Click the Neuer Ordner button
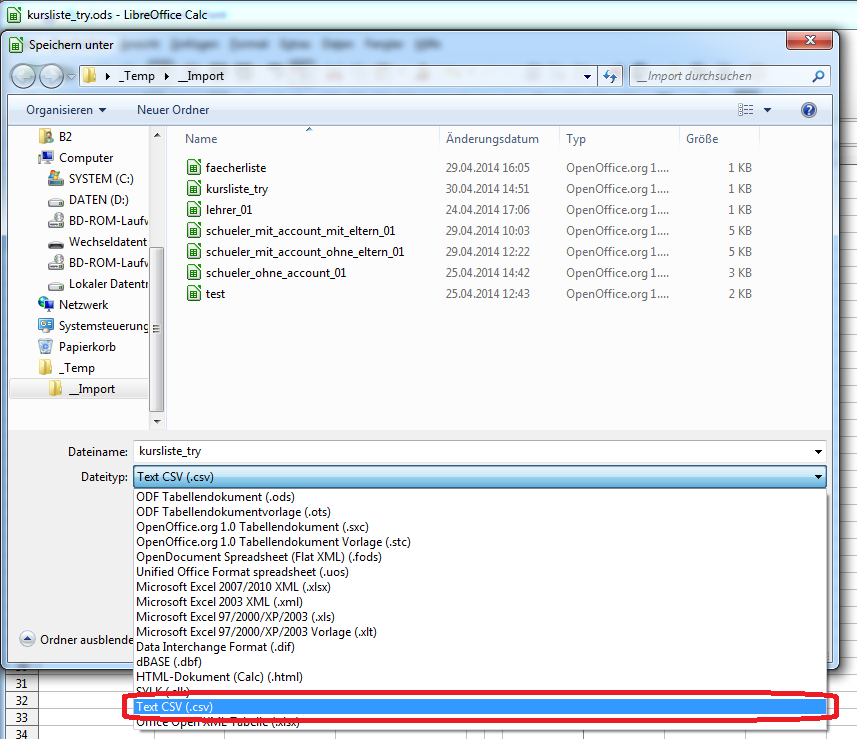Viewport: 857px width, 739px height. coord(173,110)
